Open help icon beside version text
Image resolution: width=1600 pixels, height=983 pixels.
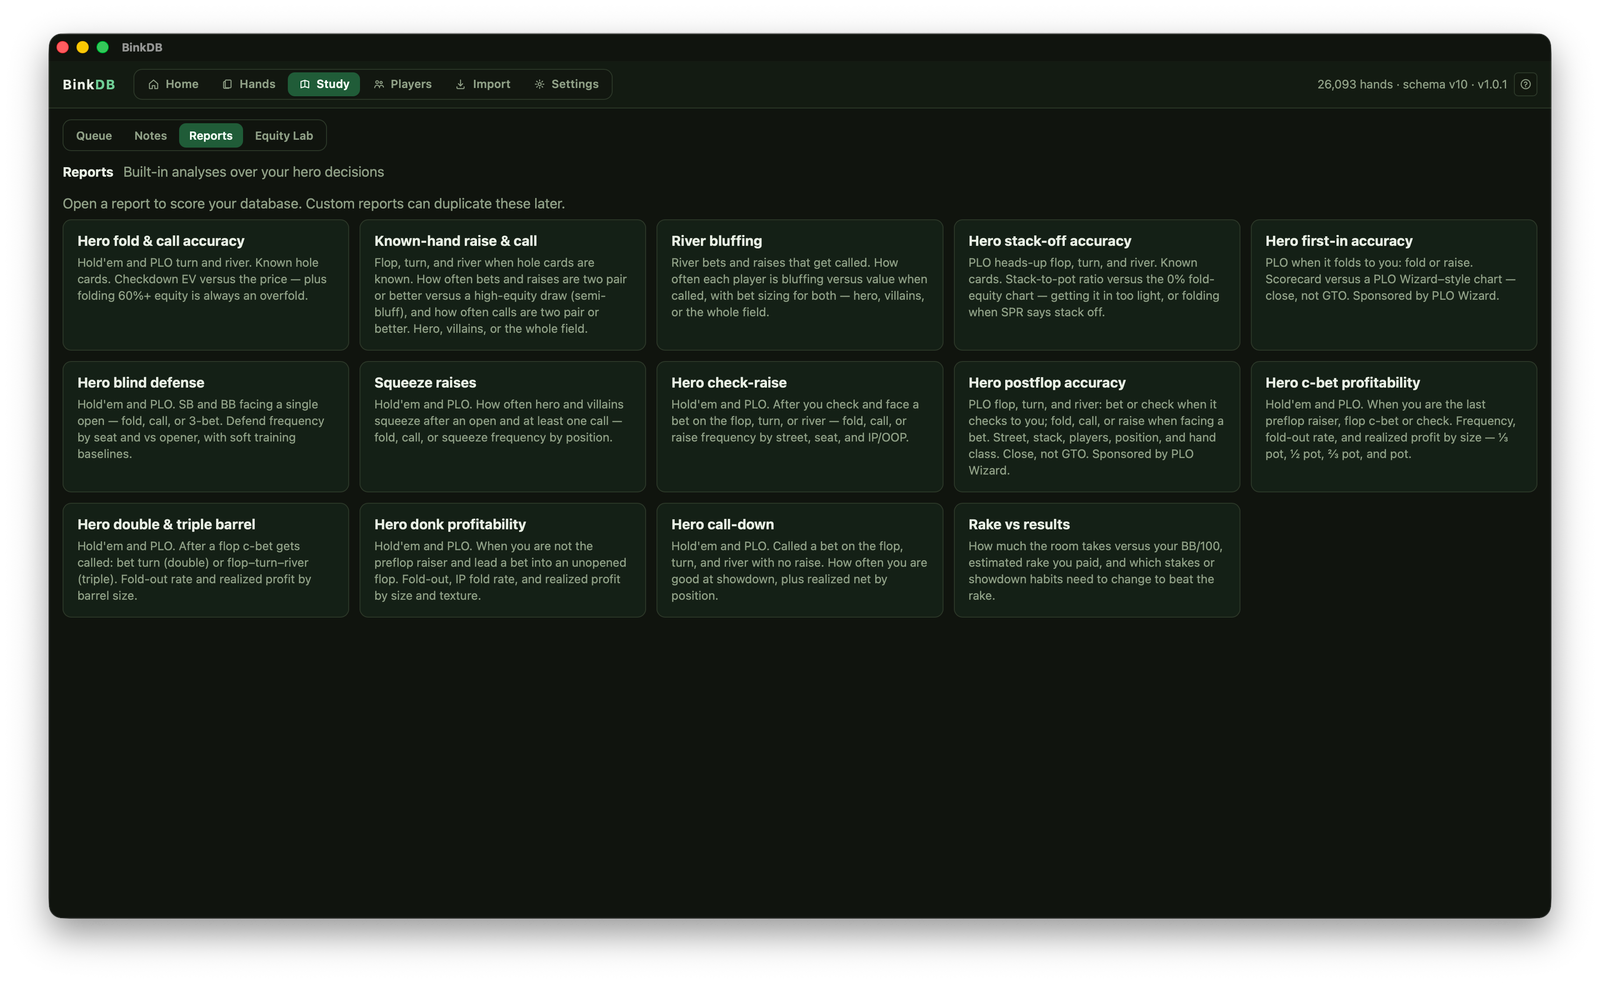click(1525, 84)
